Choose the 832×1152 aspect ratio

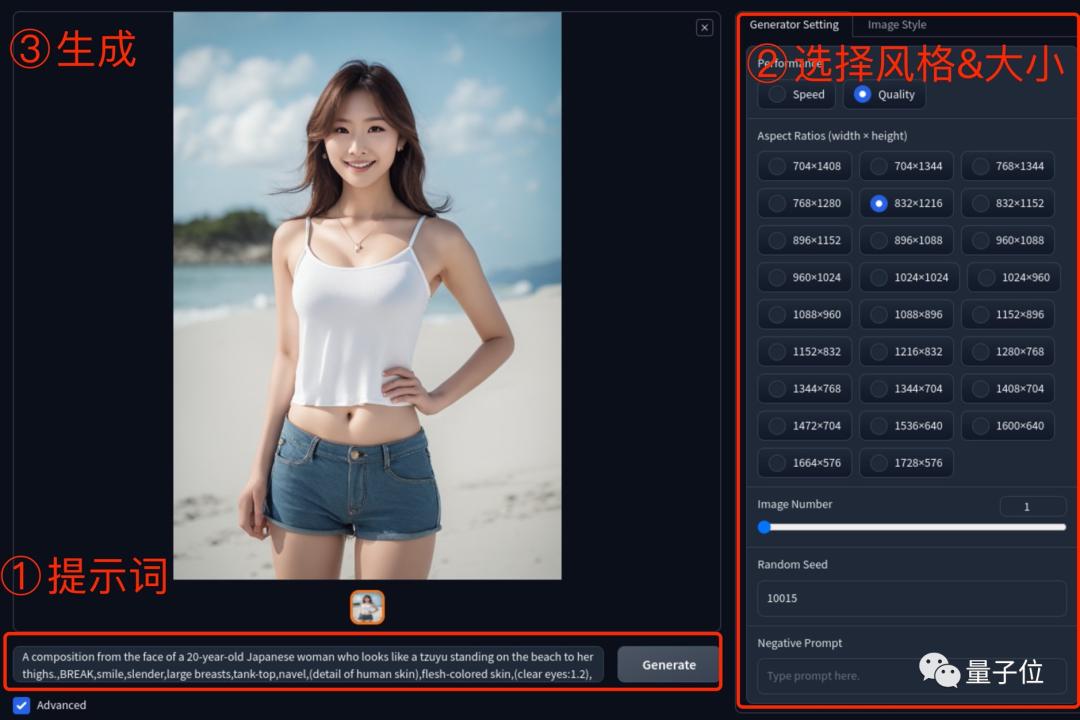[x=1008, y=203]
